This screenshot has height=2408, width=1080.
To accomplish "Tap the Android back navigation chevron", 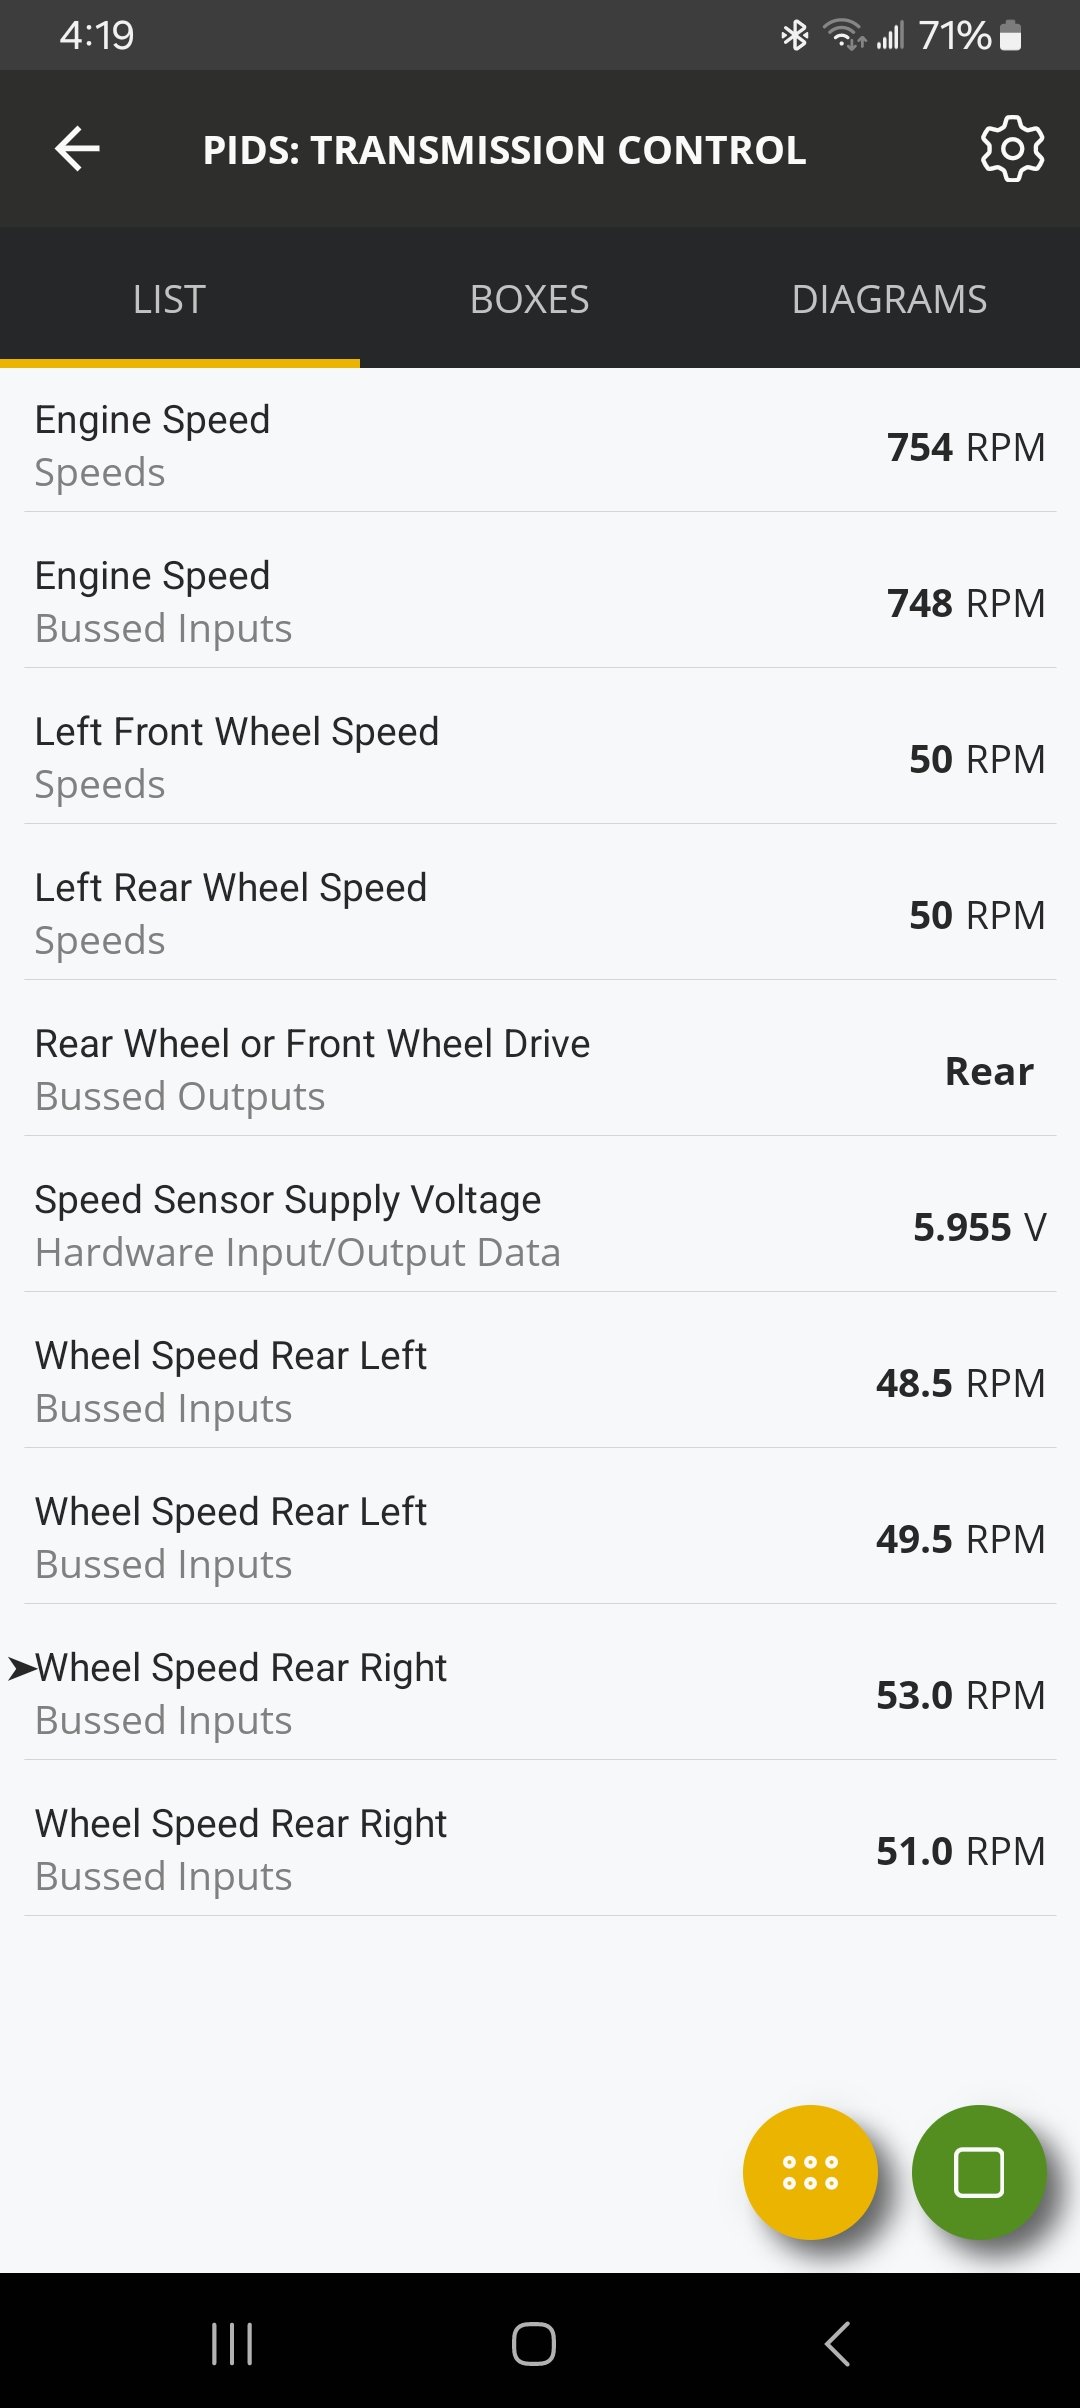I will coord(837,2343).
